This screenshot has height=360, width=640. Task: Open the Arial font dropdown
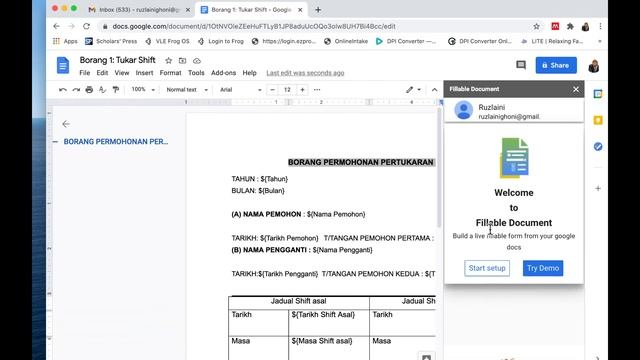coord(240,90)
